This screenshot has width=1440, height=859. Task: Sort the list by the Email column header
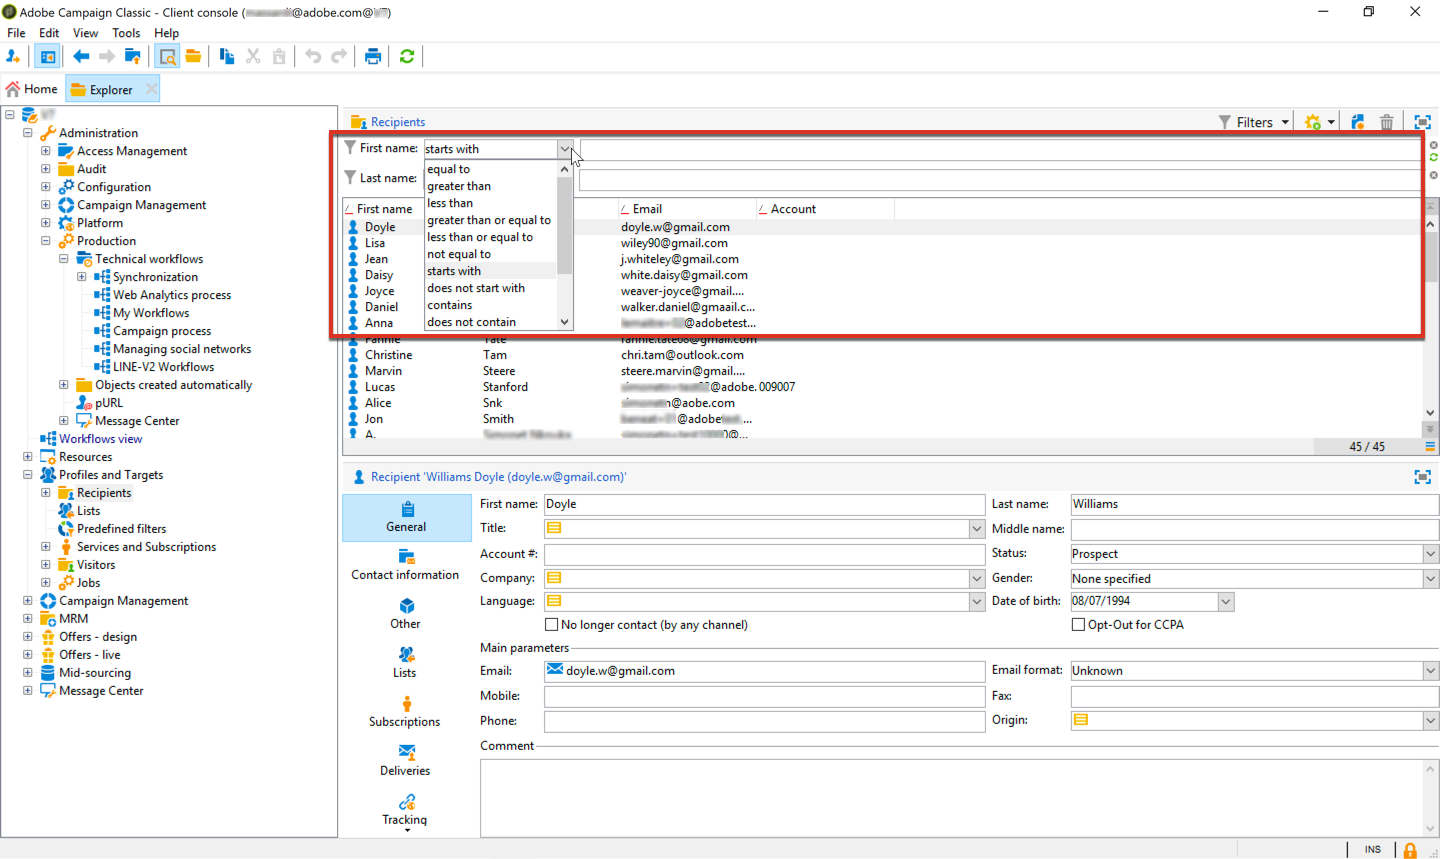tap(686, 209)
